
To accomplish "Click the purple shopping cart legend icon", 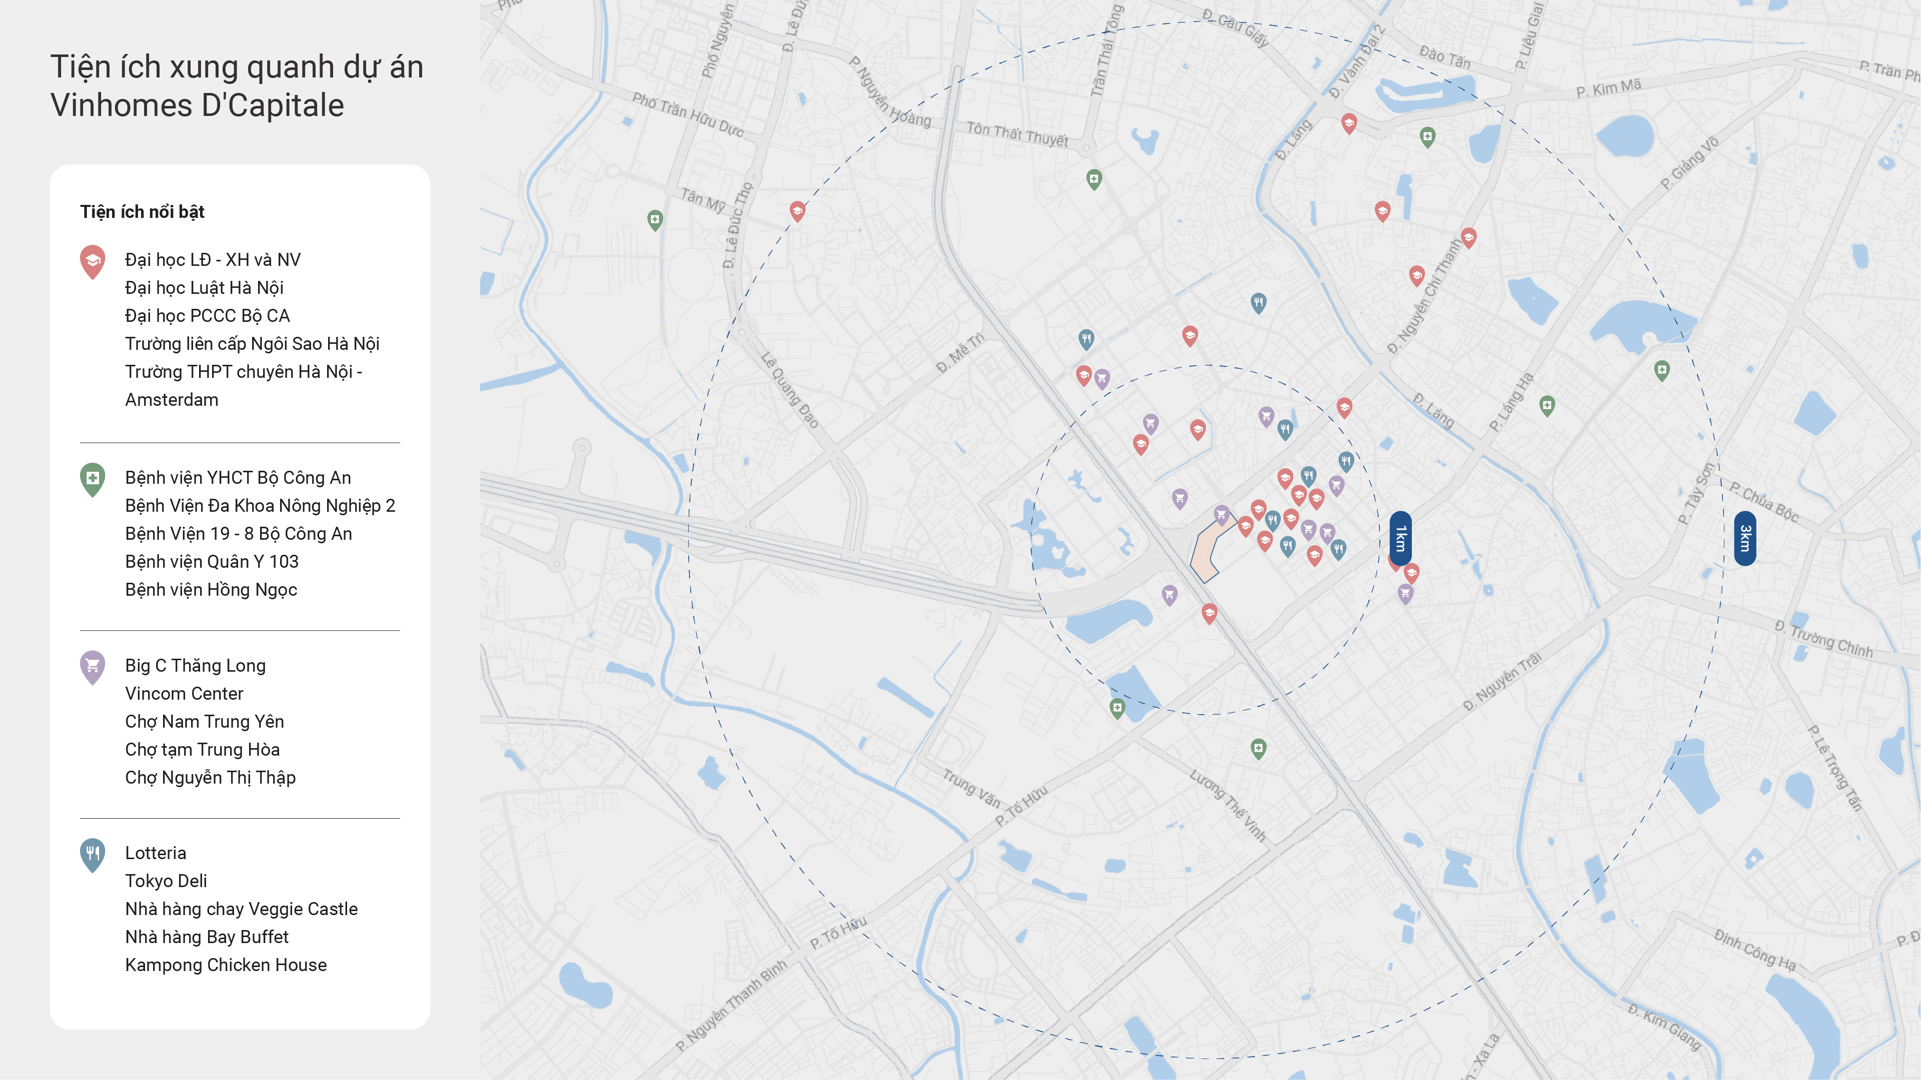I will (93, 668).
